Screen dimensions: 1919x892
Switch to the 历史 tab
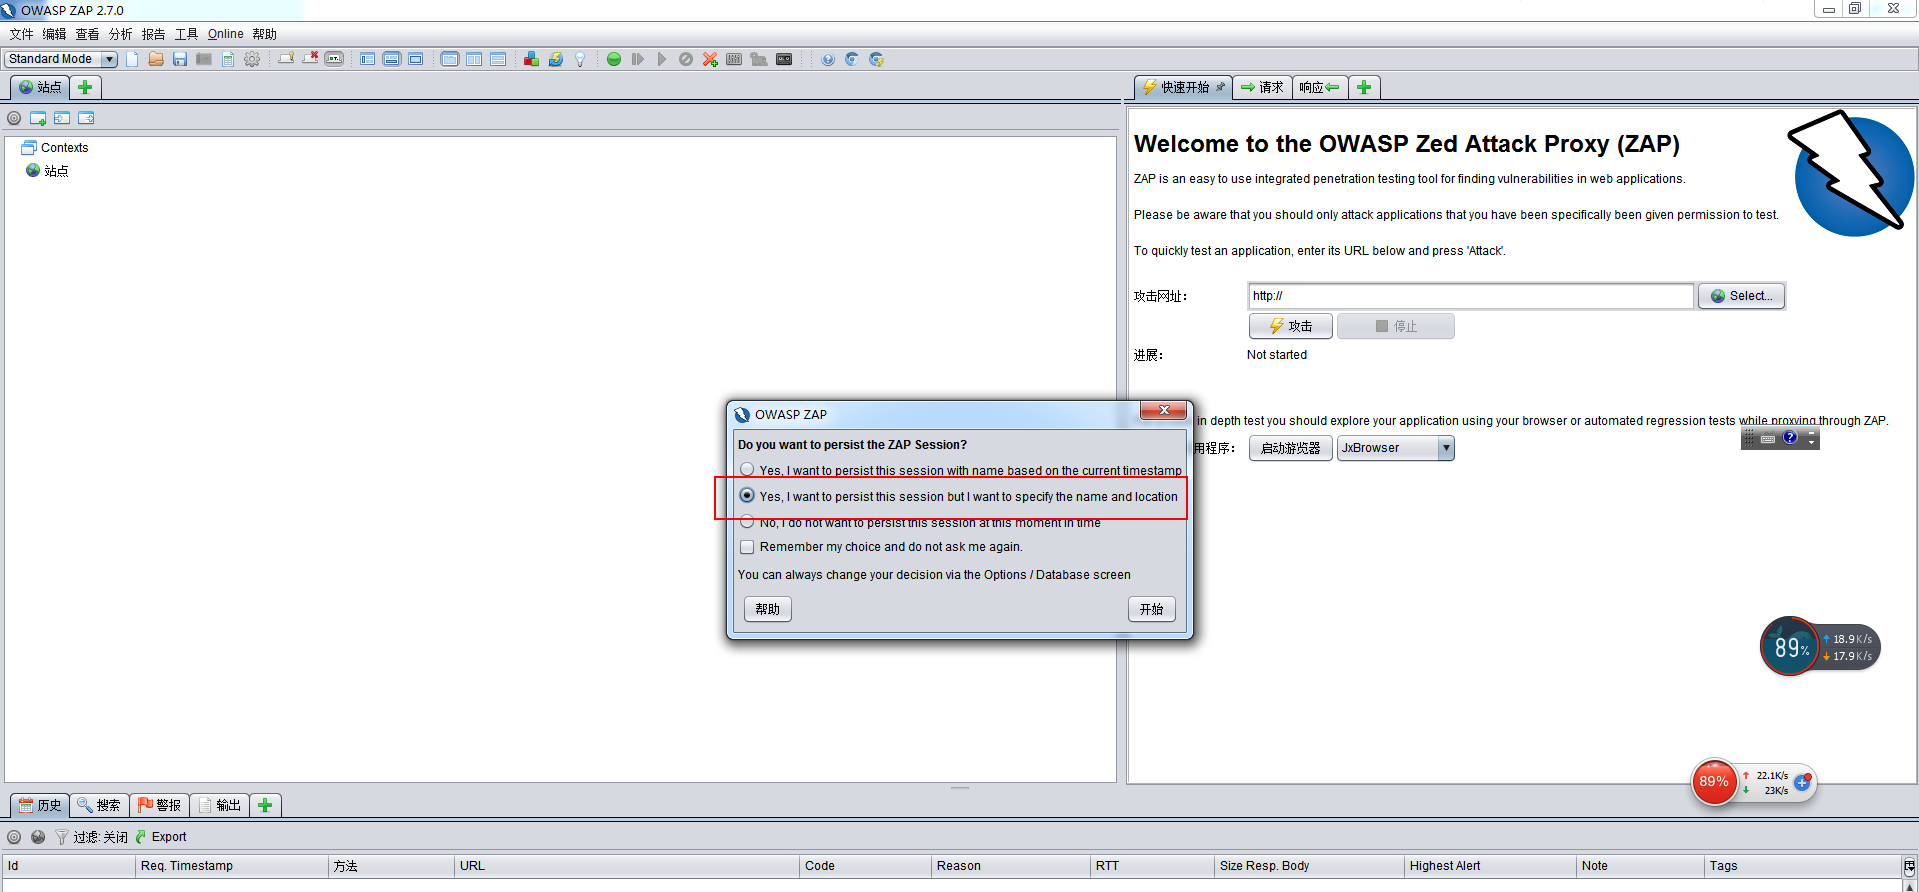[x=40, y=805]
